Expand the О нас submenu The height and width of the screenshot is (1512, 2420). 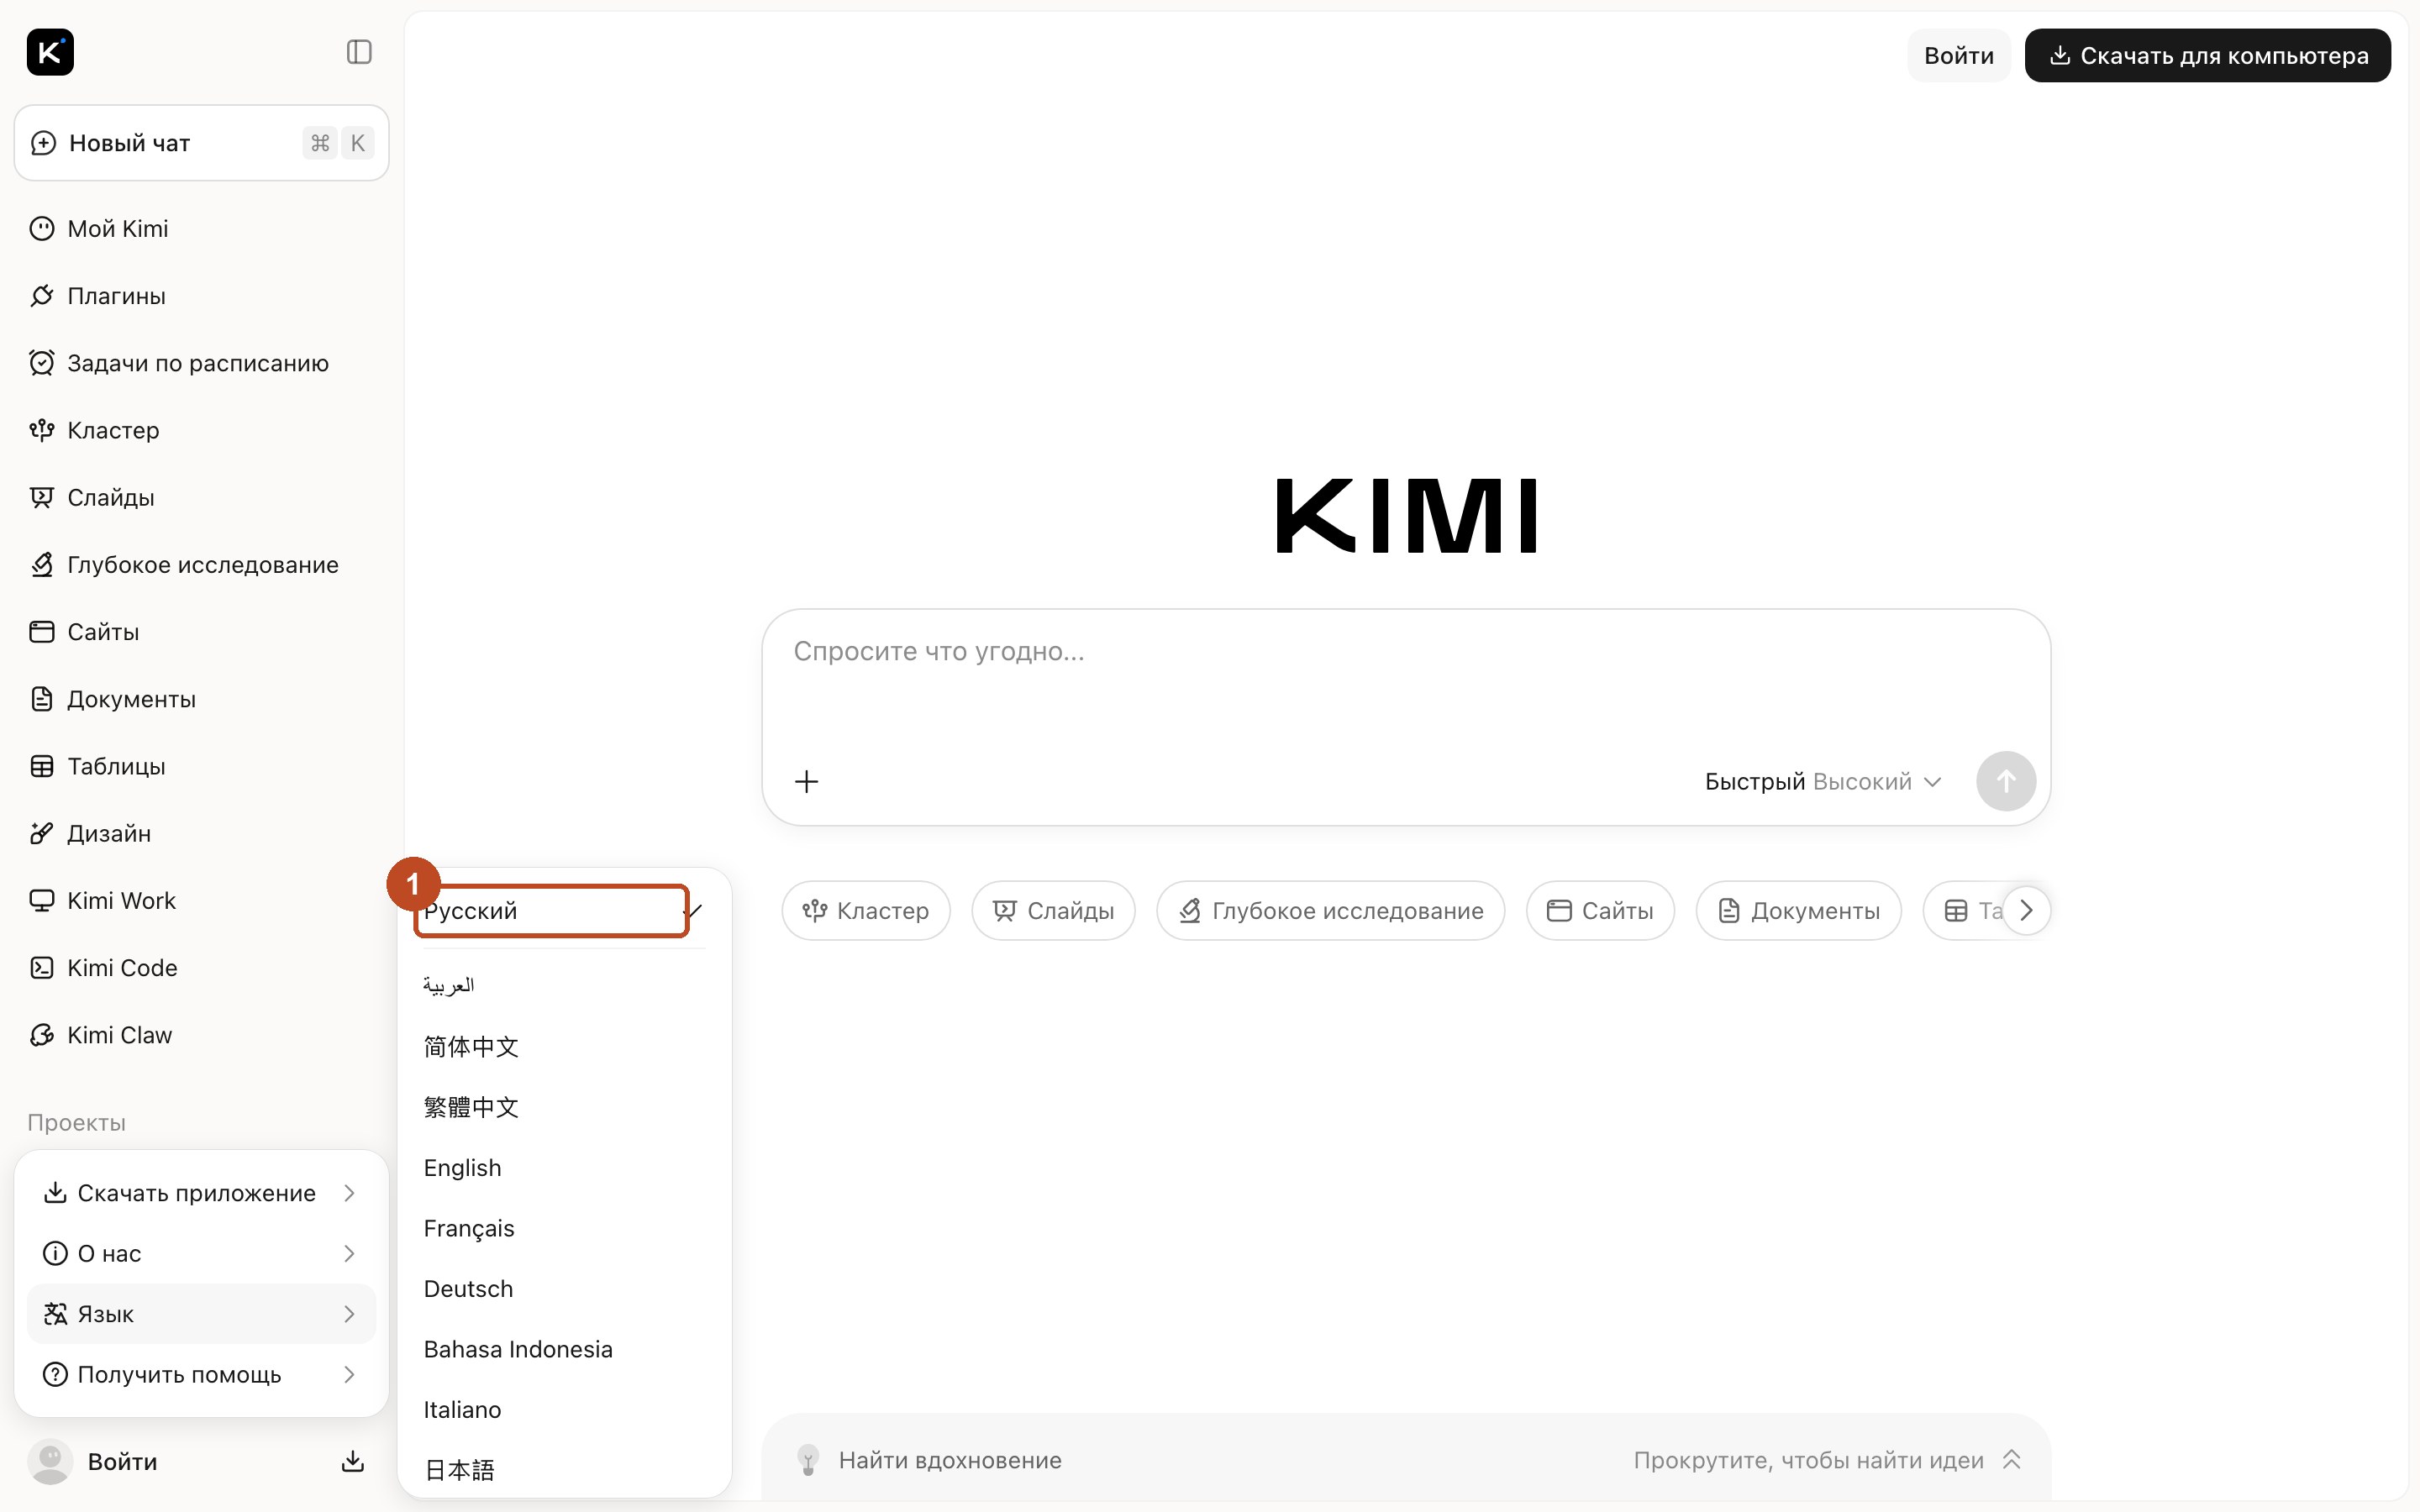click(201, 1254)
